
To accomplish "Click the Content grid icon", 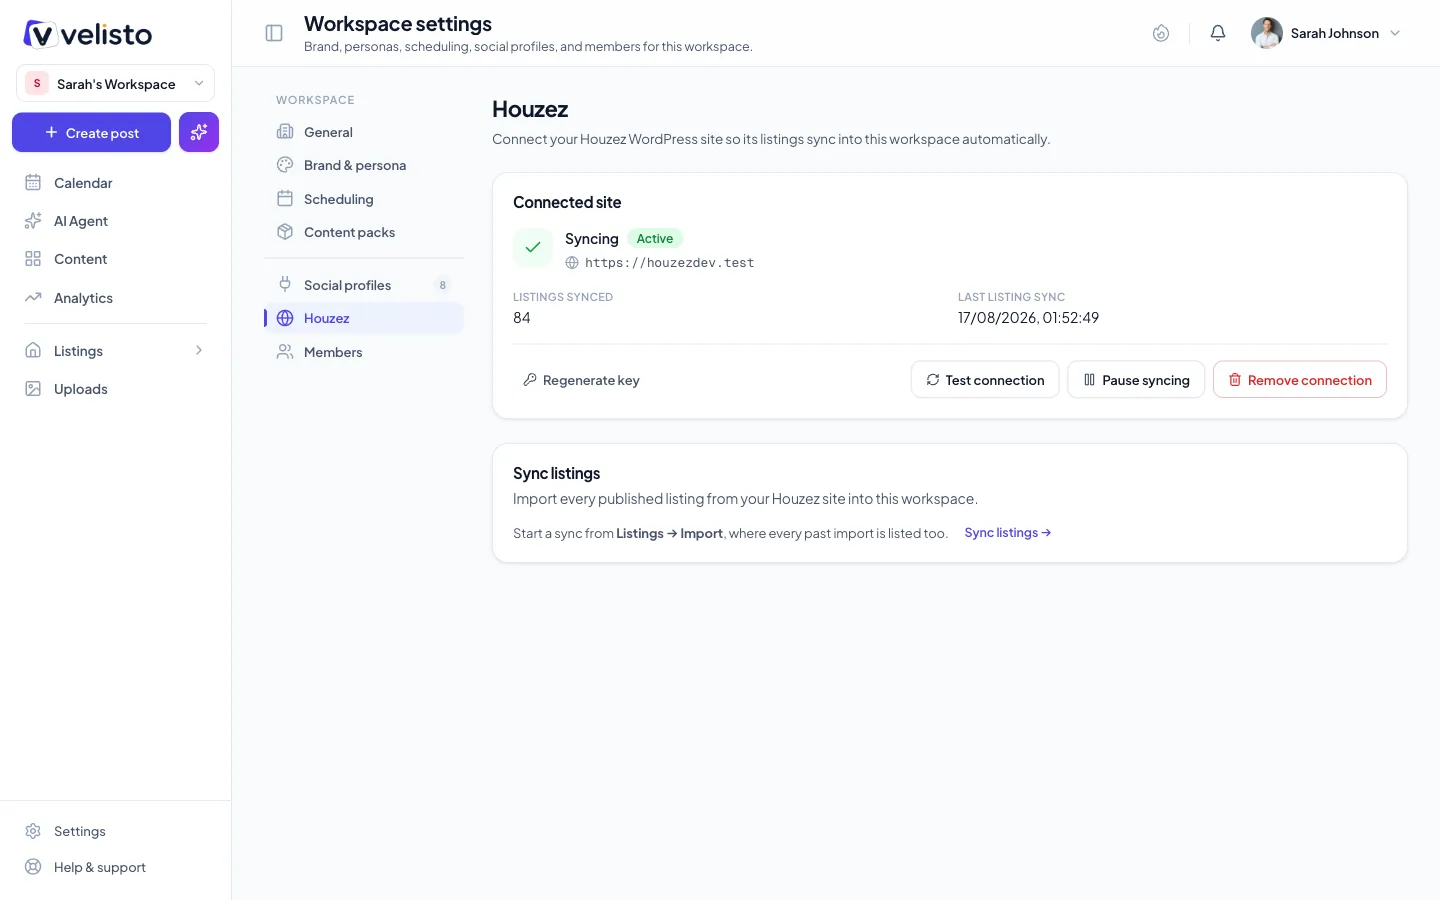I will point(33,259).
